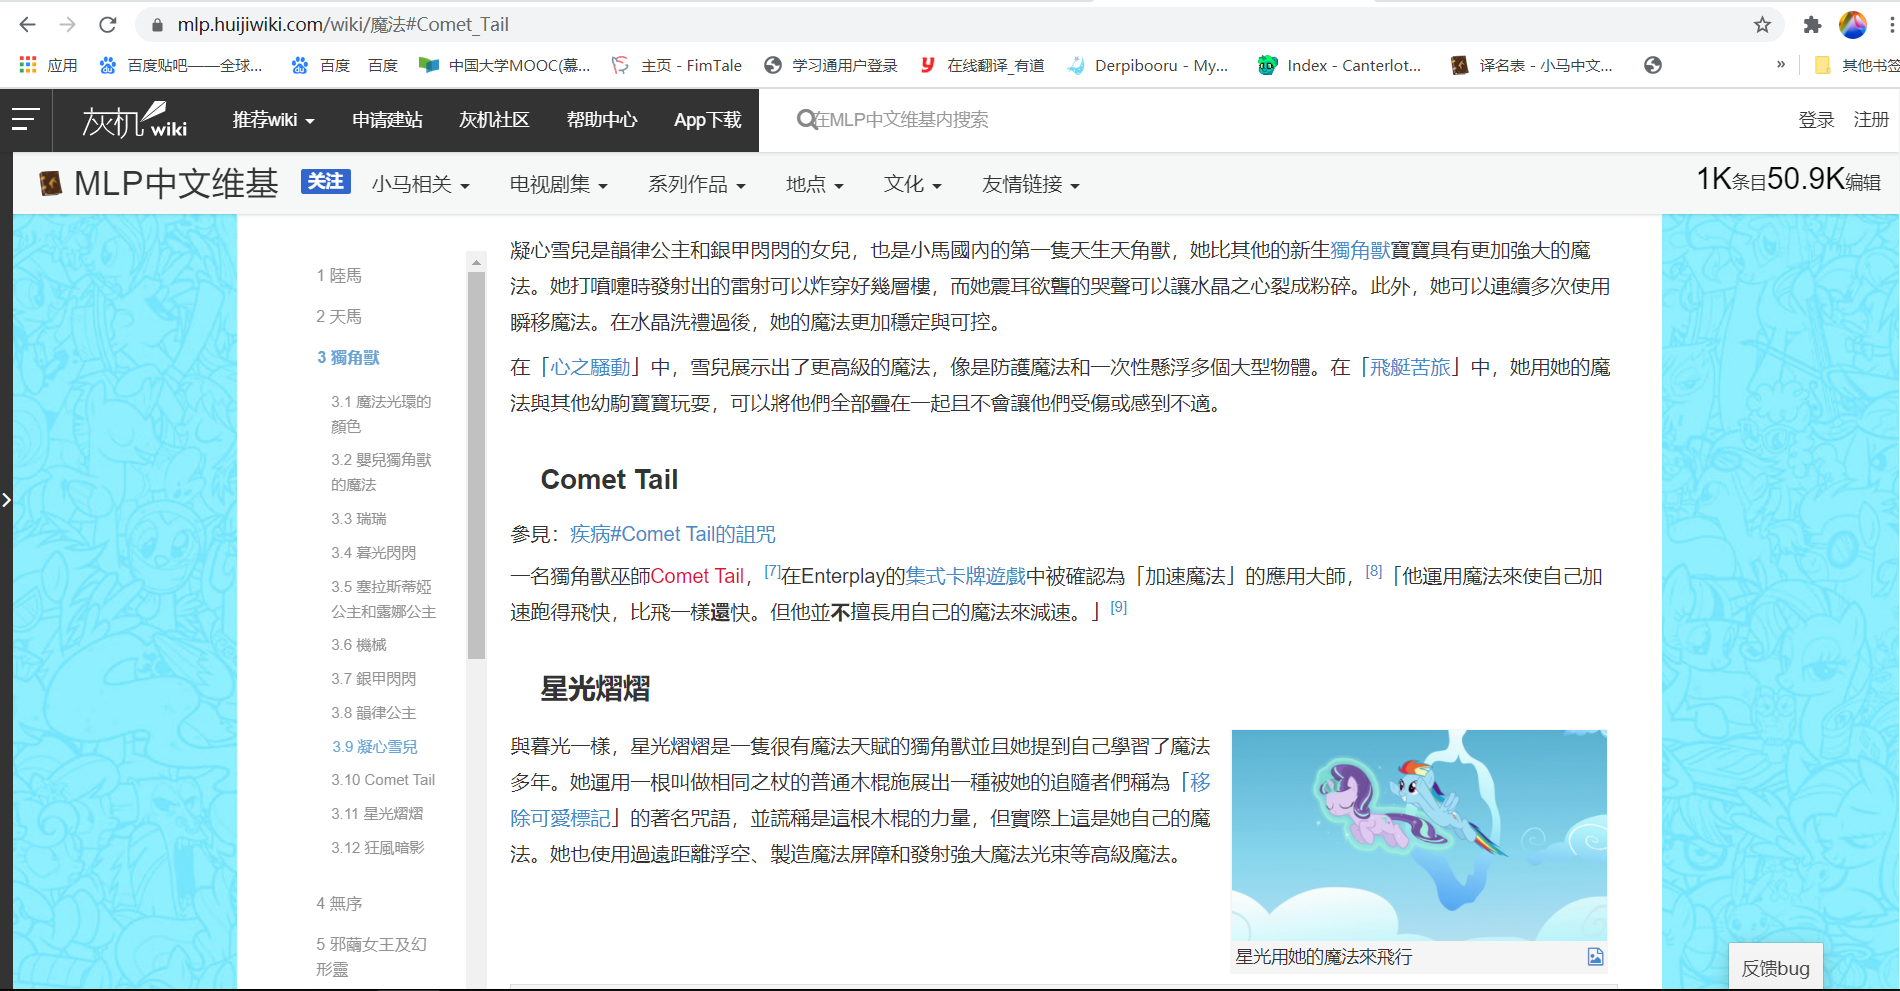
Task: Open the Starlight Glimmer flying thumbnail
Action: [1418, 834]
